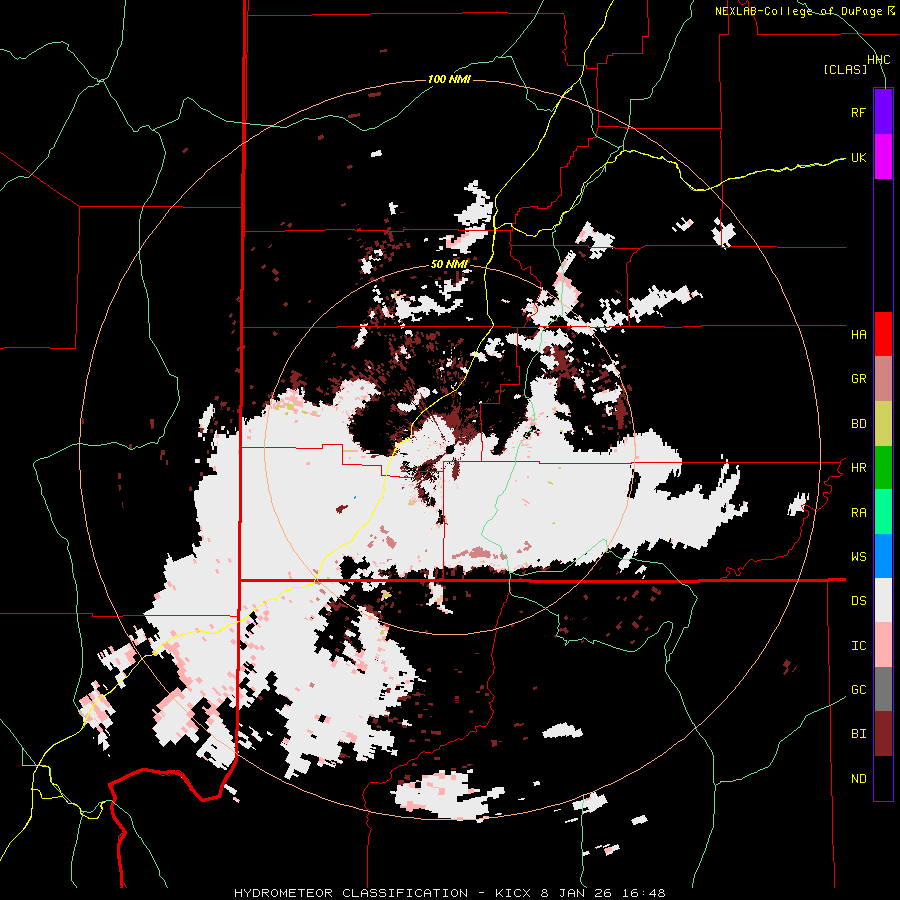Screen dimensions: 900x900
Task: Click the HHC product label
Action: [878, 60]
